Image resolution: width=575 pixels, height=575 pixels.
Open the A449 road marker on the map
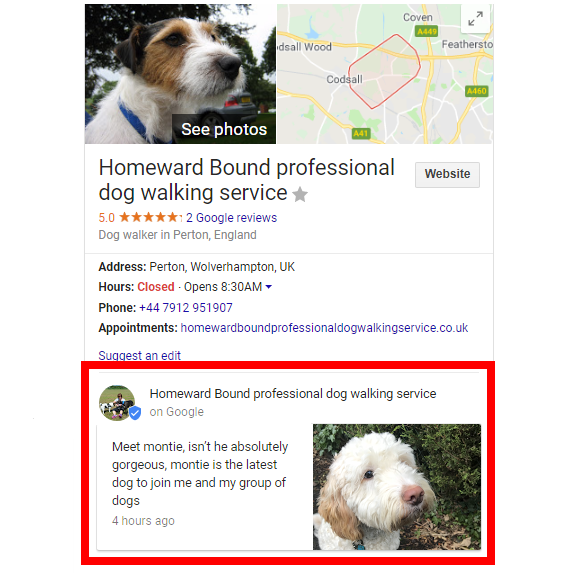tap(427, 32)
